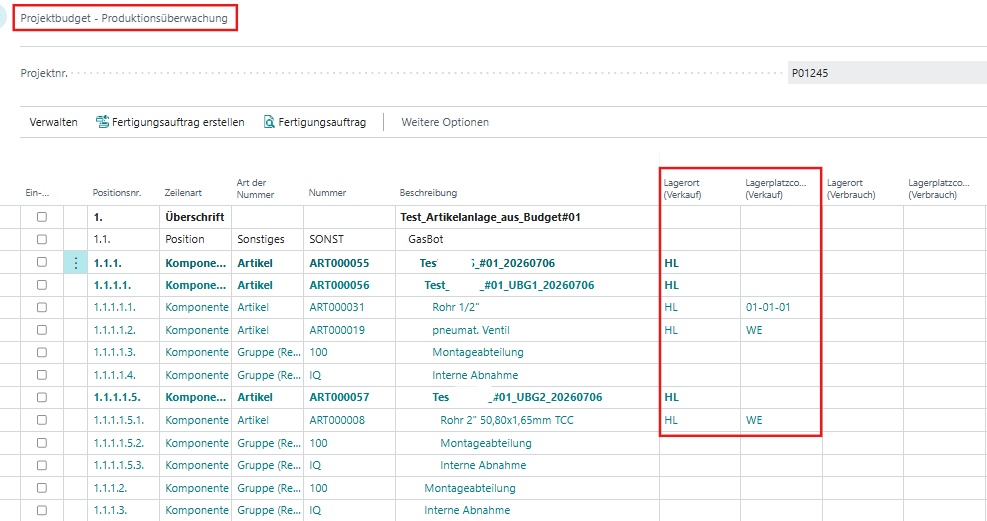Open the Verwalten menu
Viewport: 987px width, 521px height.
pos(54,122)
